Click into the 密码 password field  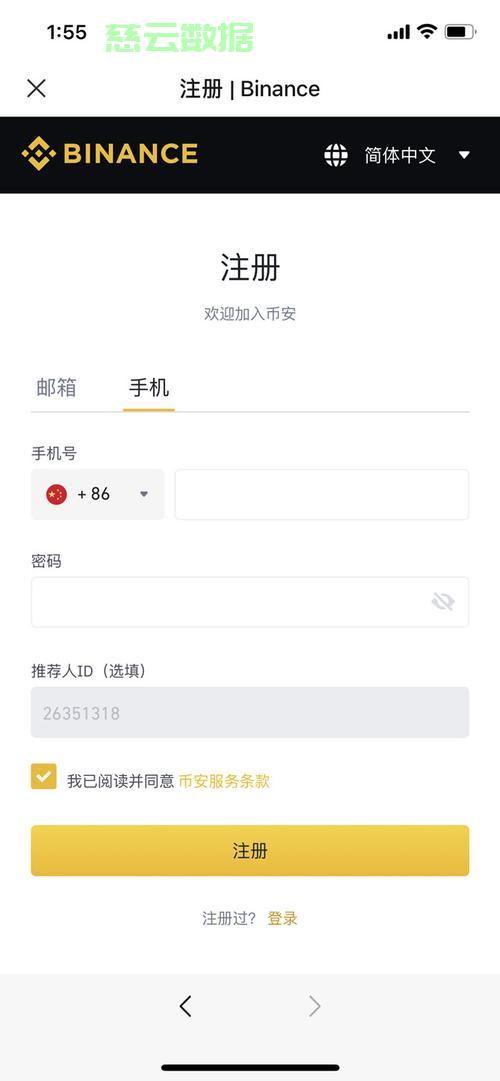pyautogui.click(x=250, y=602)
